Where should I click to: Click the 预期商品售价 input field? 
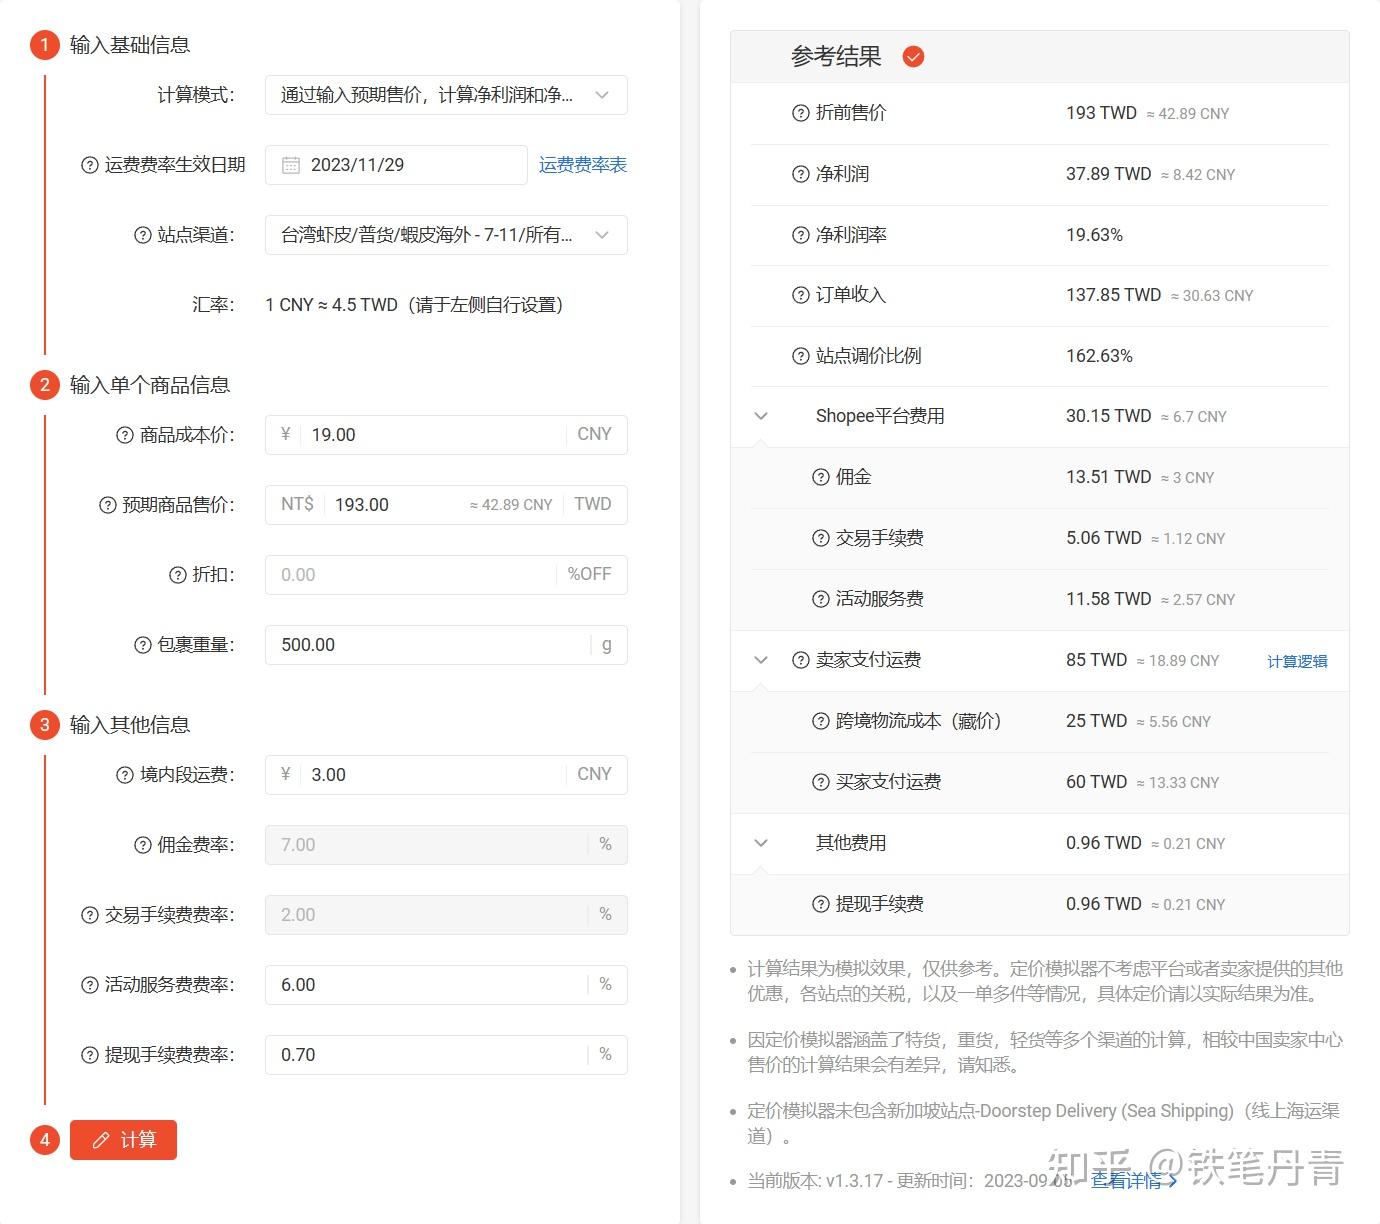pos(446,505)
